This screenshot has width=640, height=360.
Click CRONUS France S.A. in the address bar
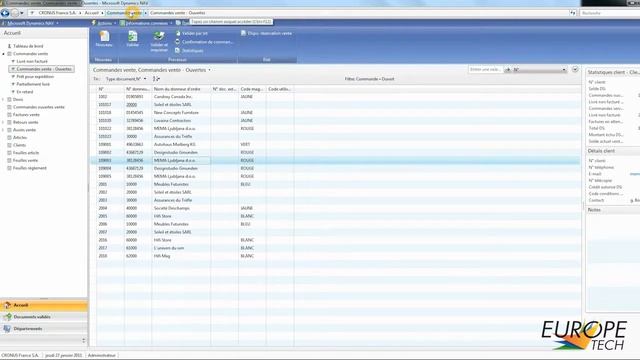[57, 13]
